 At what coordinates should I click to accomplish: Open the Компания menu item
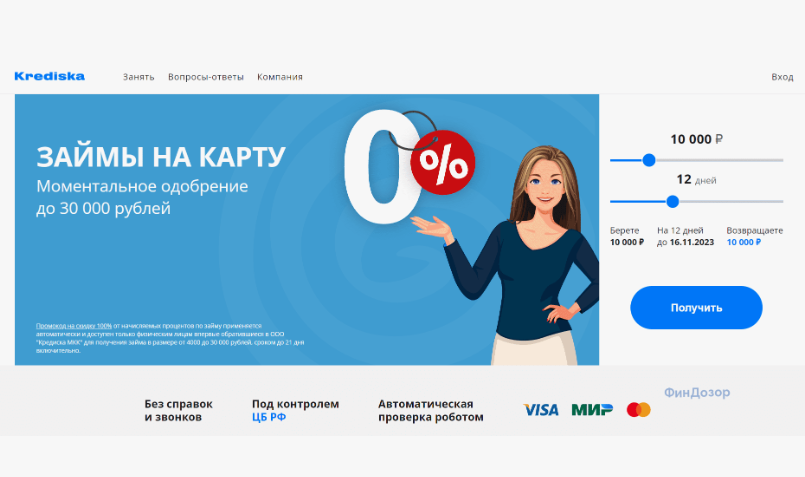pos(280,77)
